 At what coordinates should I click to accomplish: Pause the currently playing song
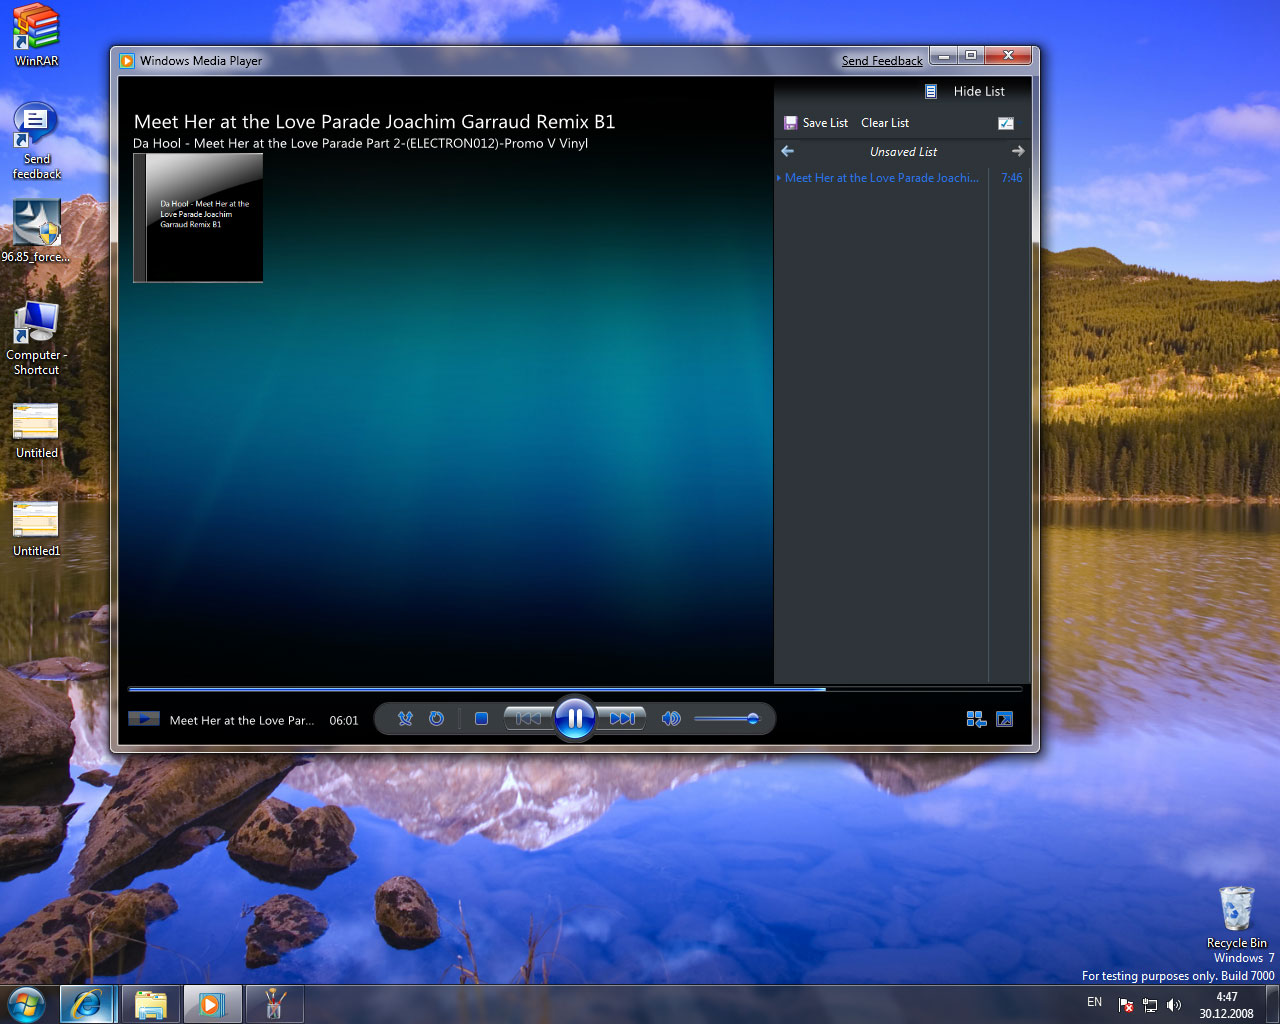tap(575, 718)
